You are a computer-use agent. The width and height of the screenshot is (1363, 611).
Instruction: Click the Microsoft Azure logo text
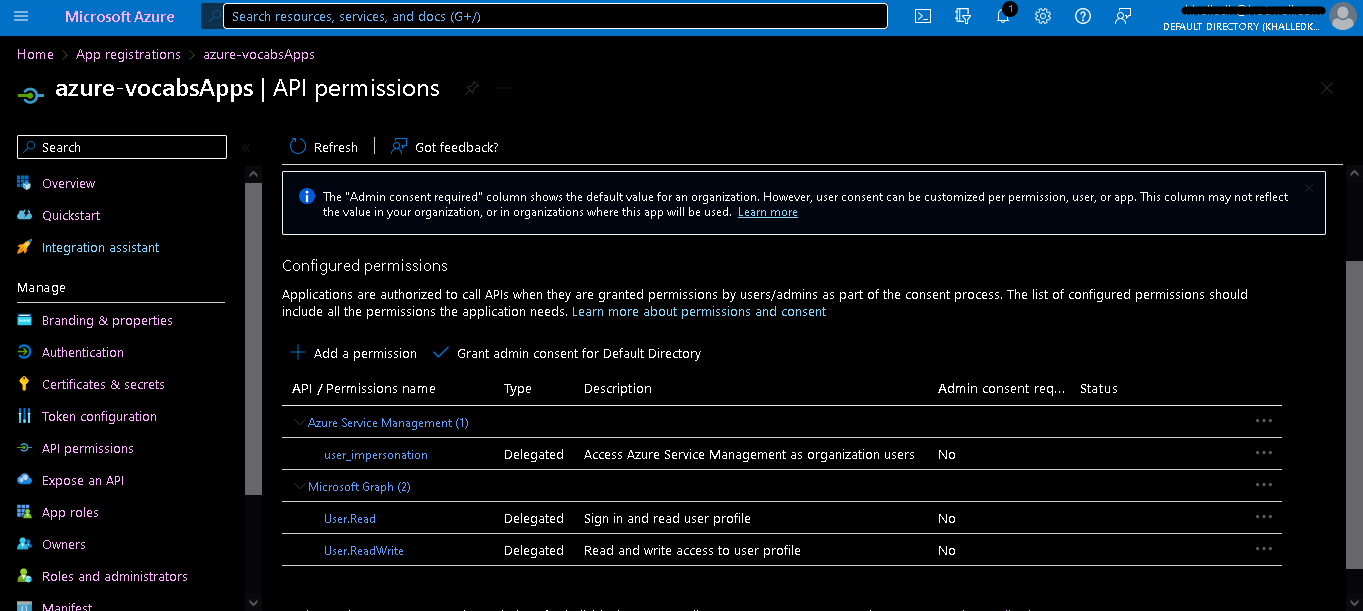(120, 16)
